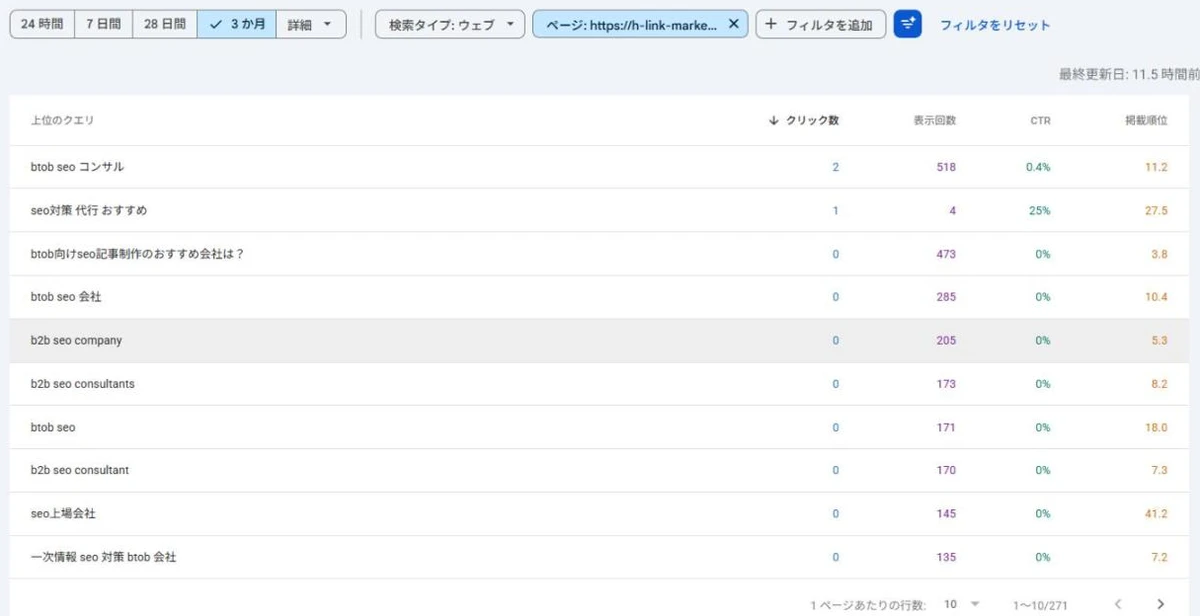This screenshot has width=1200, height=616.
Task: Open the 検索タイプ: ウェブ dropdown
Action: (x=450, y=24)
